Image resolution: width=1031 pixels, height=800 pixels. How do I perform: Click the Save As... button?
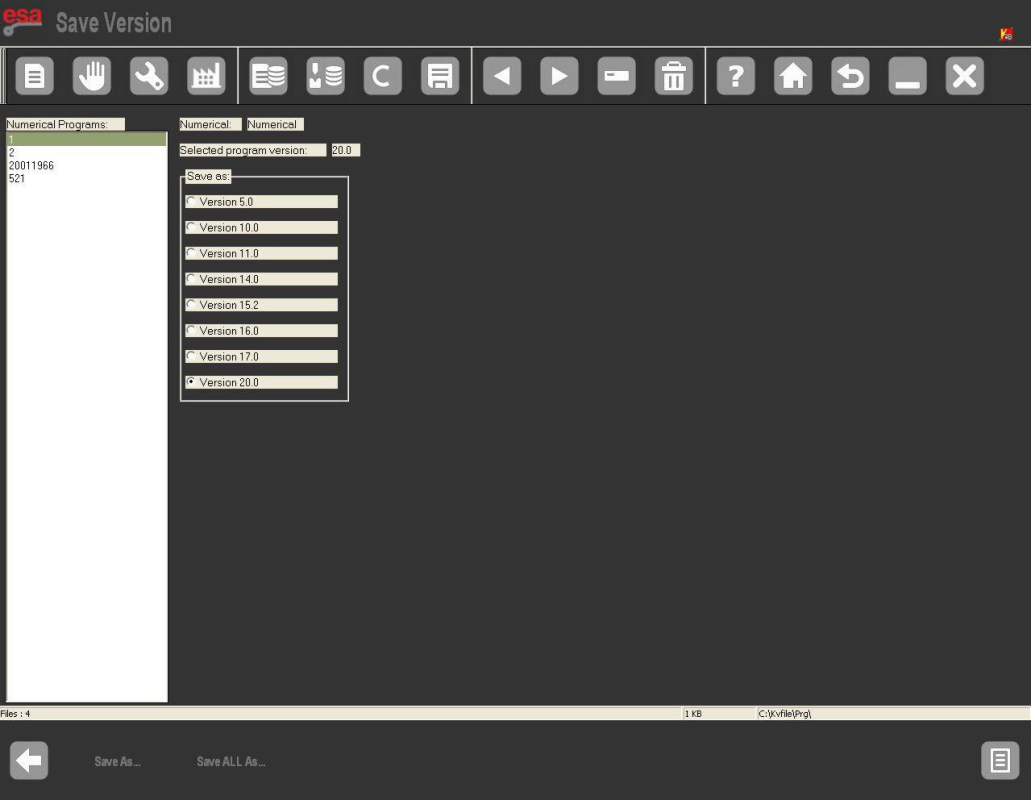(117, 762)
